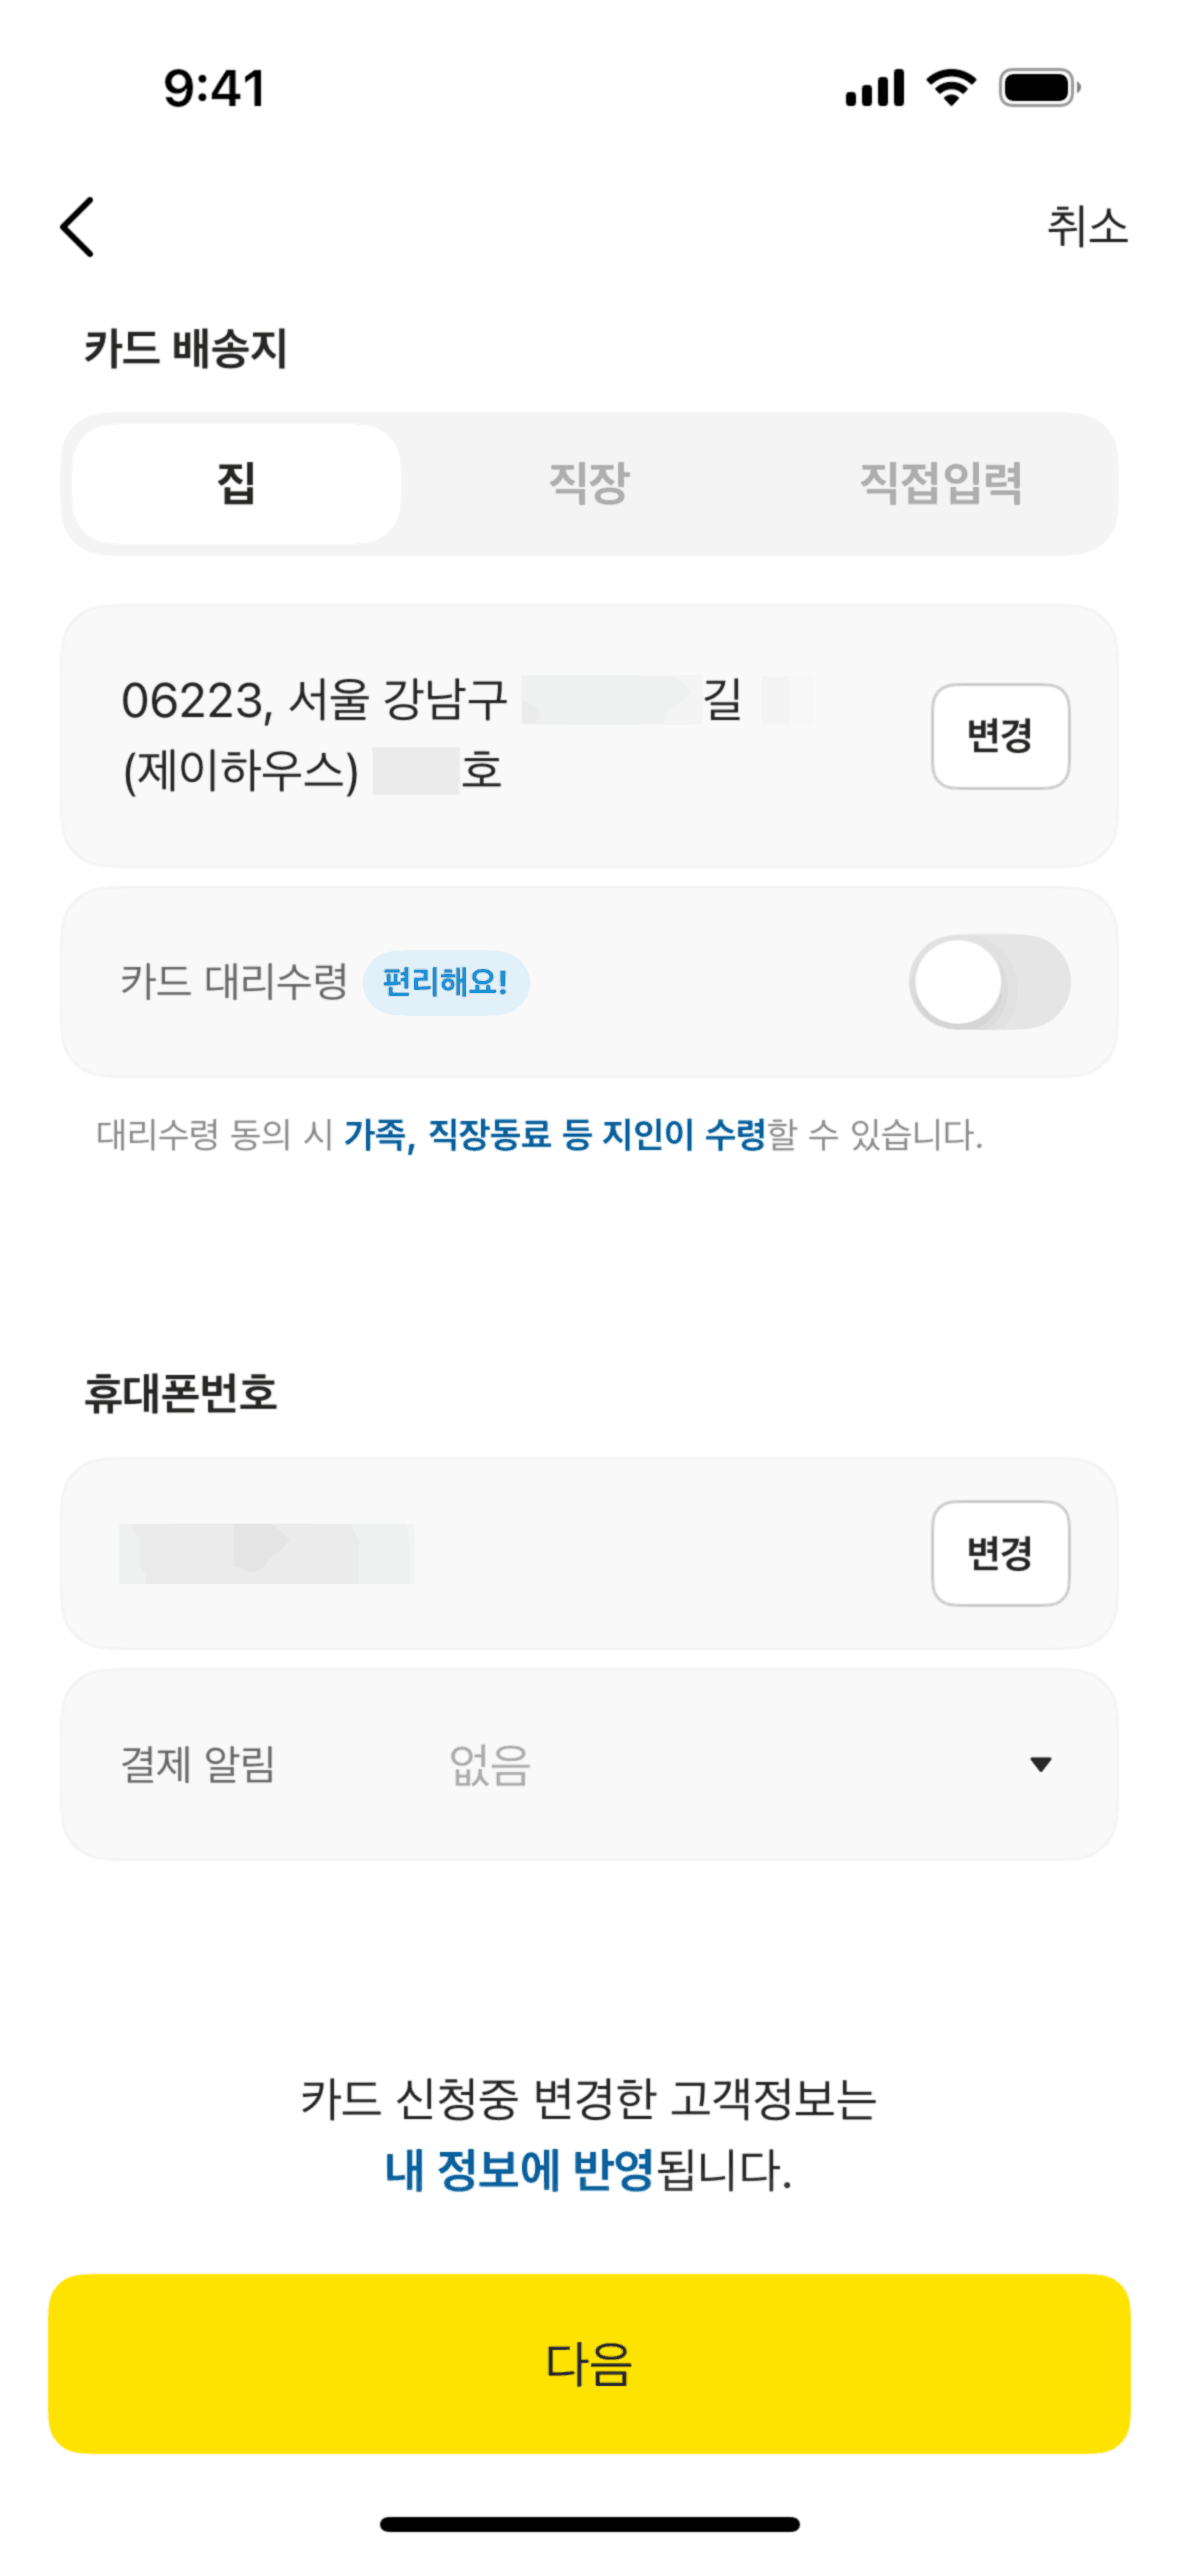Switch to the 직접입력 tab
The width and height of the screenshot is (1179, 2556).
941,484
